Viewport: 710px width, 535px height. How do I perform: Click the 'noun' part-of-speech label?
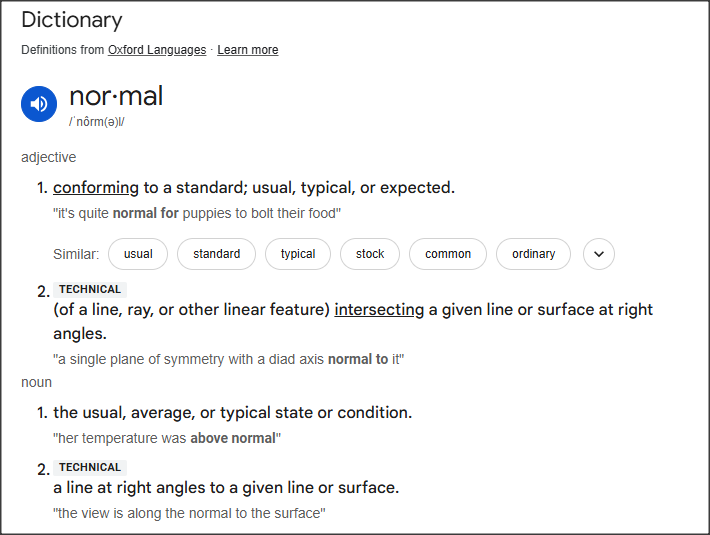(x=36, y=382)
